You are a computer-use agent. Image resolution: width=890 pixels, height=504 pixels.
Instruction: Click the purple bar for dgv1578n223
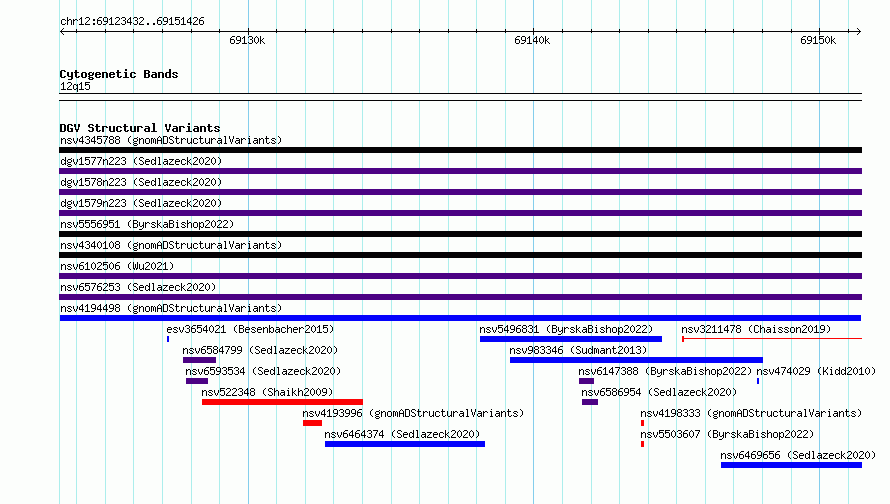[x=460, y=192]
